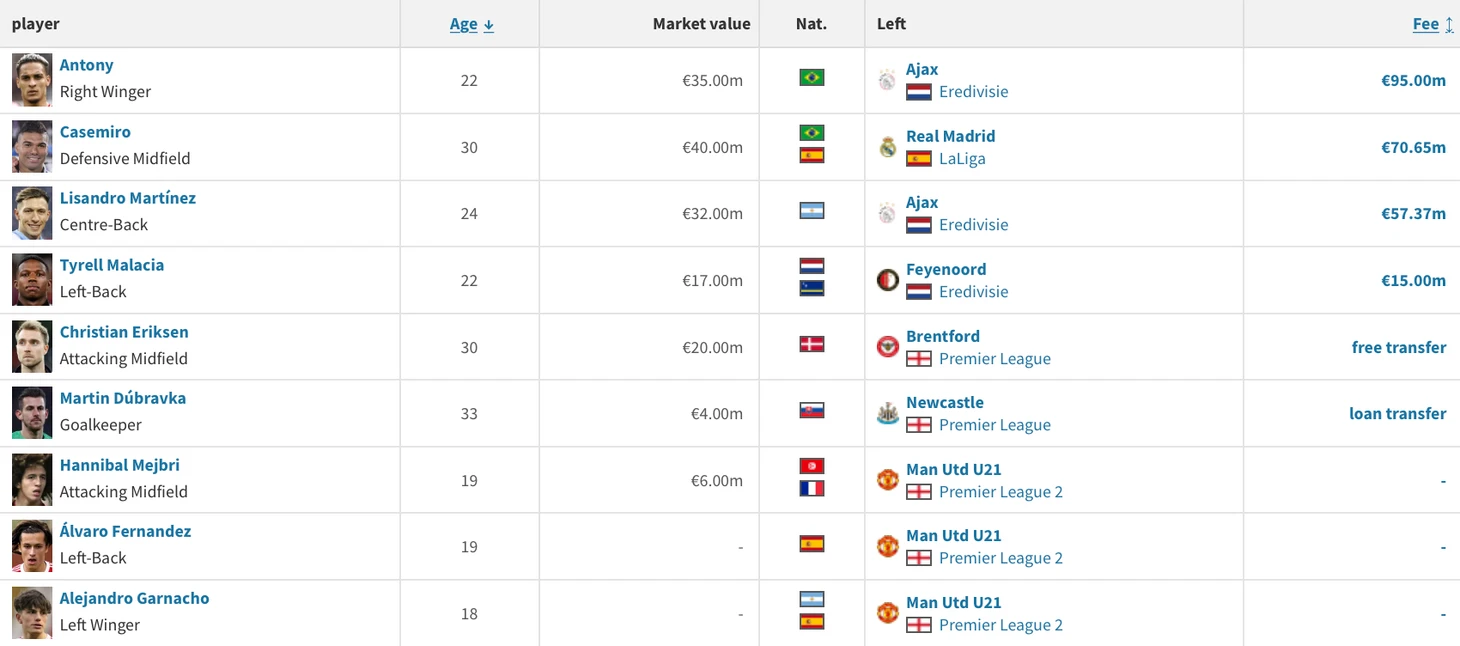
Task: Open the €95.00m fee transfer details
Action: click(x=1414, y=80)
